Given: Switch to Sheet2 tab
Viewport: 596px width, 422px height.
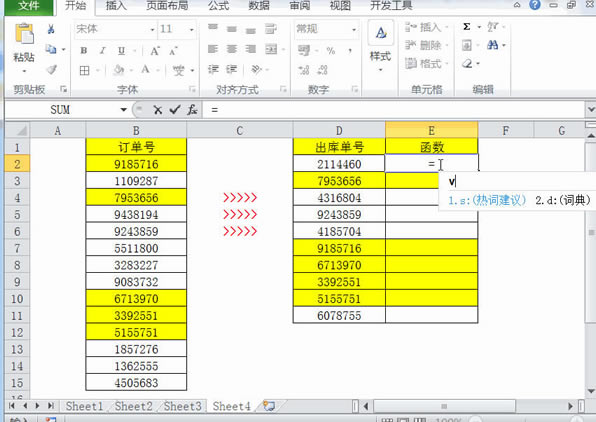Looking at the screenshot, I should pos(133,406).
